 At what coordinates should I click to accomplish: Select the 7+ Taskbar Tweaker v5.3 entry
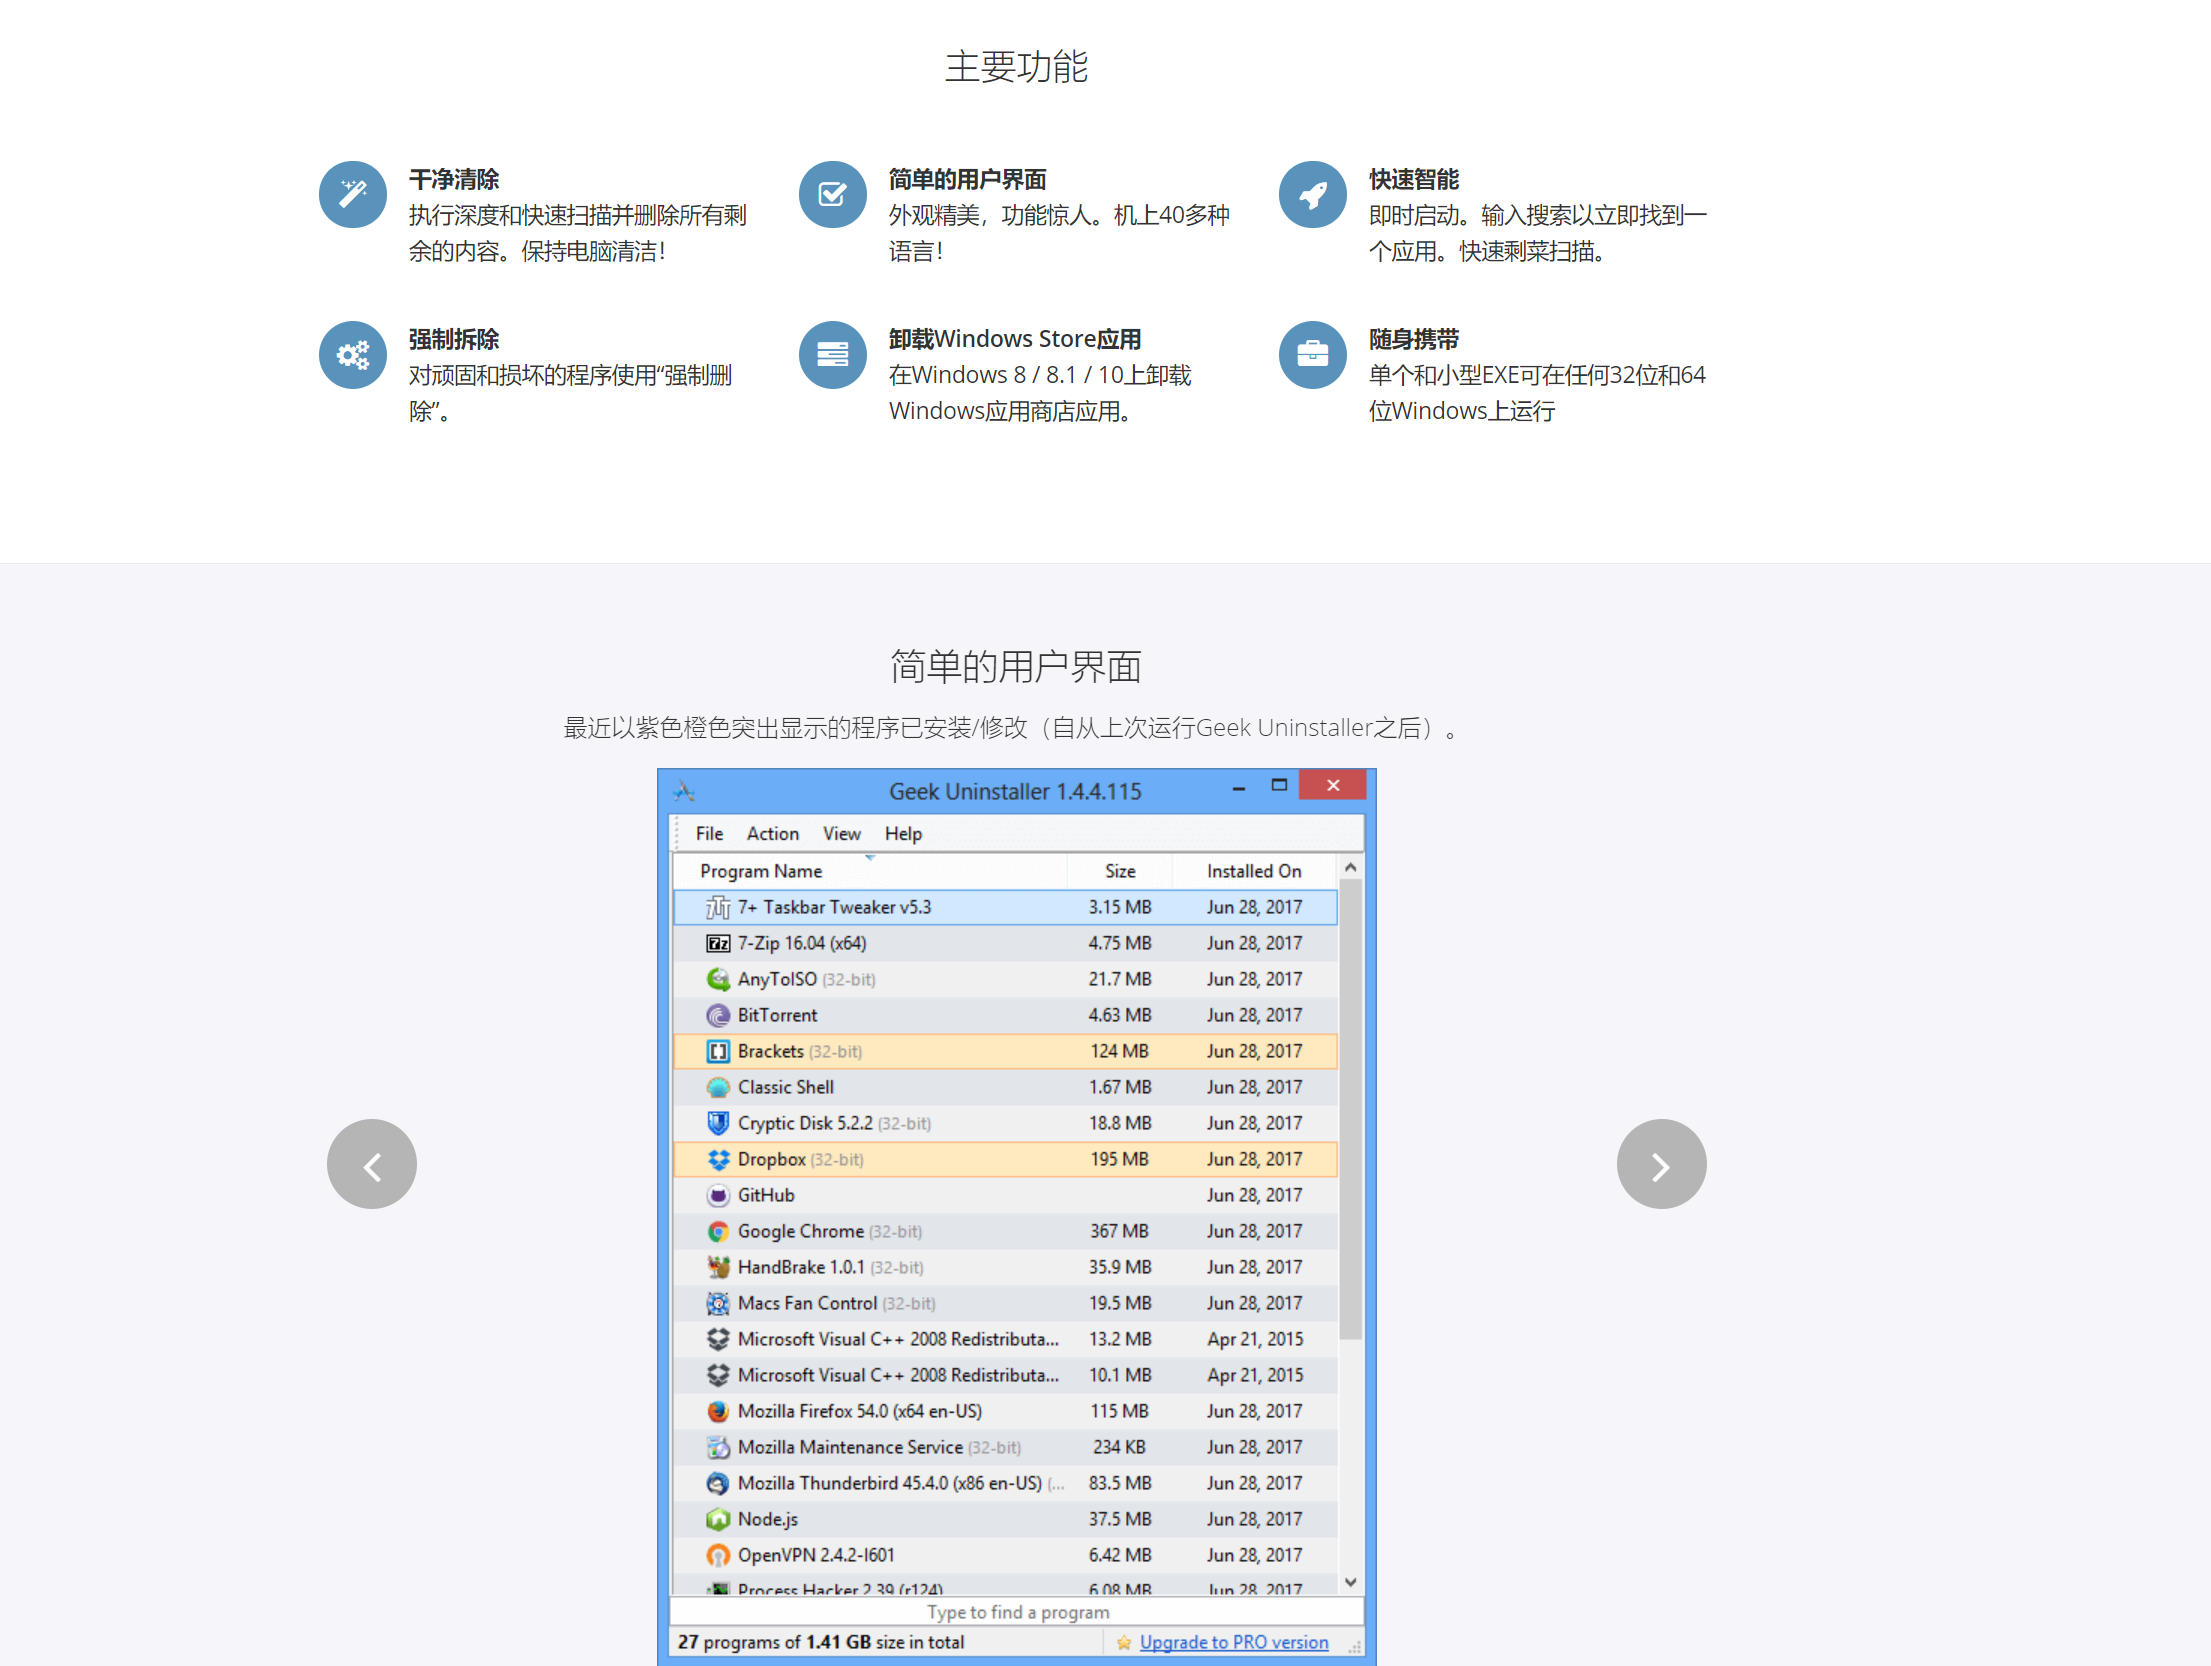tap(1005, 907)
